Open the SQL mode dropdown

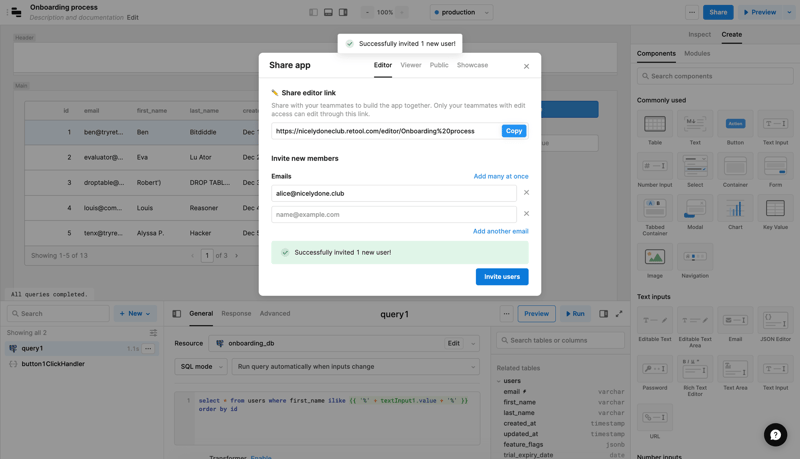201,366
